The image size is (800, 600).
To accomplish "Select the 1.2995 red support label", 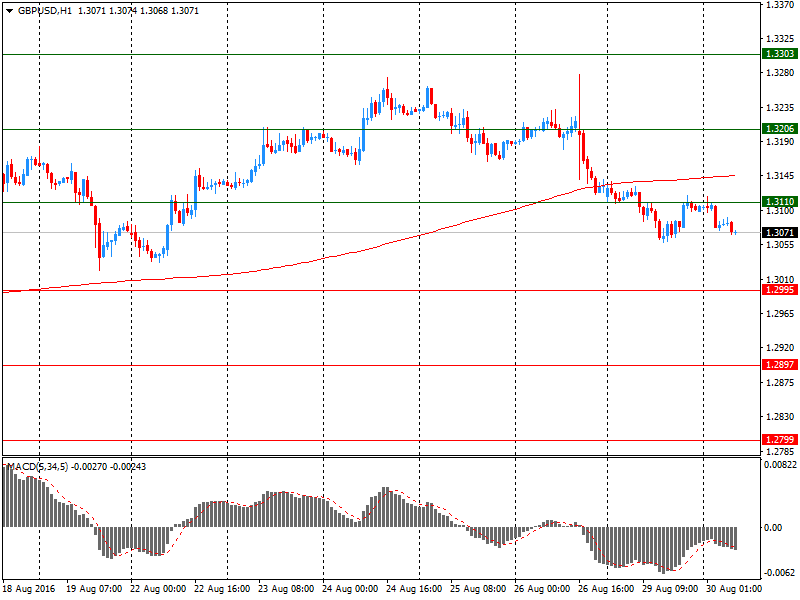I will 780,290.
